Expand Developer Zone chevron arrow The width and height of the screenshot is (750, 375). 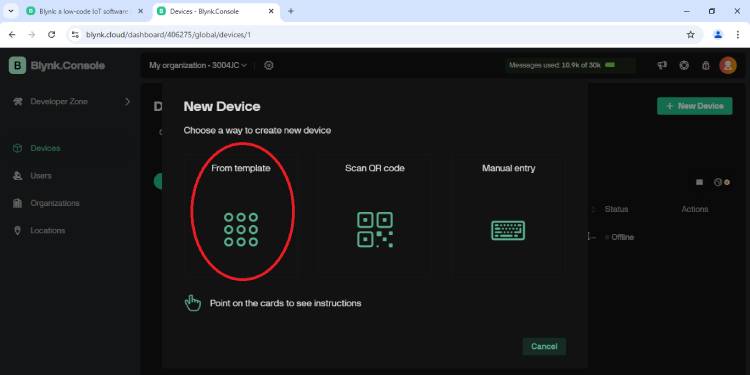coord(127,101)
